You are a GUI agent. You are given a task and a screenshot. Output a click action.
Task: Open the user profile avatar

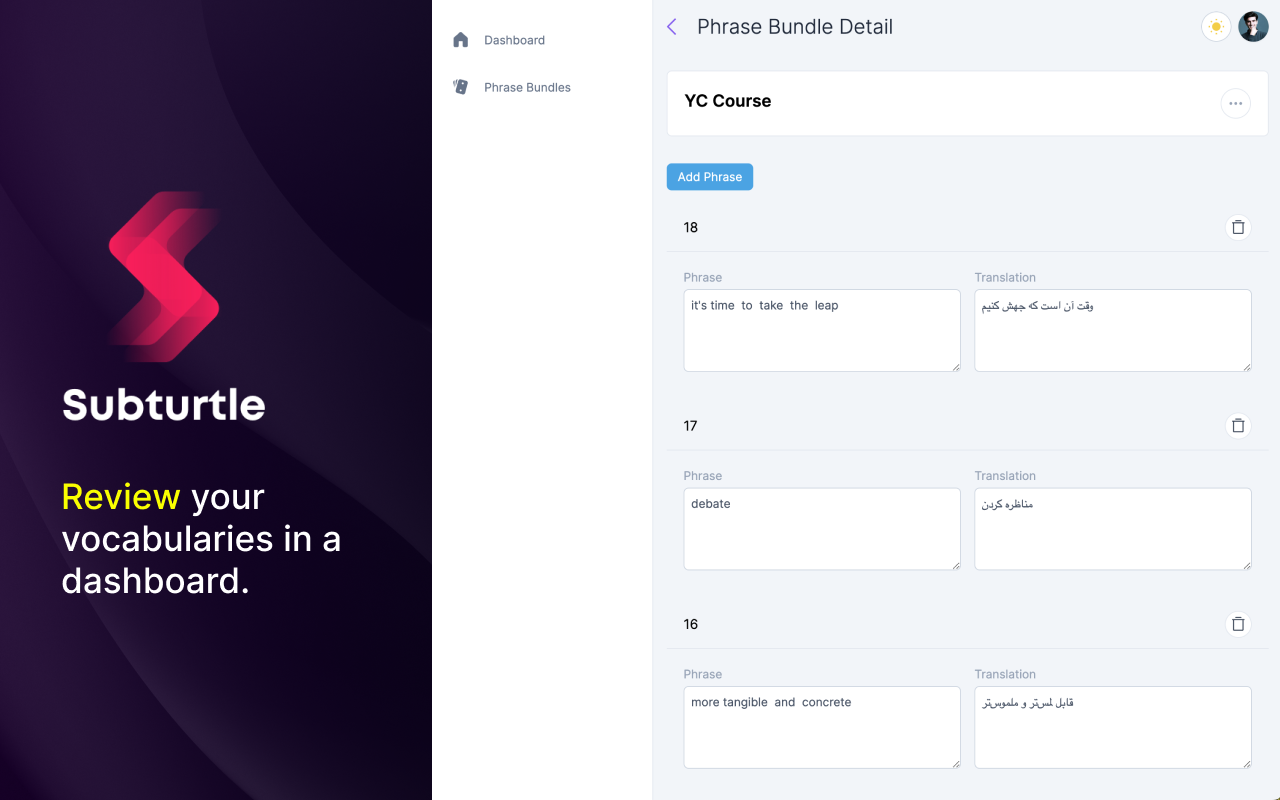point(1253,27)
